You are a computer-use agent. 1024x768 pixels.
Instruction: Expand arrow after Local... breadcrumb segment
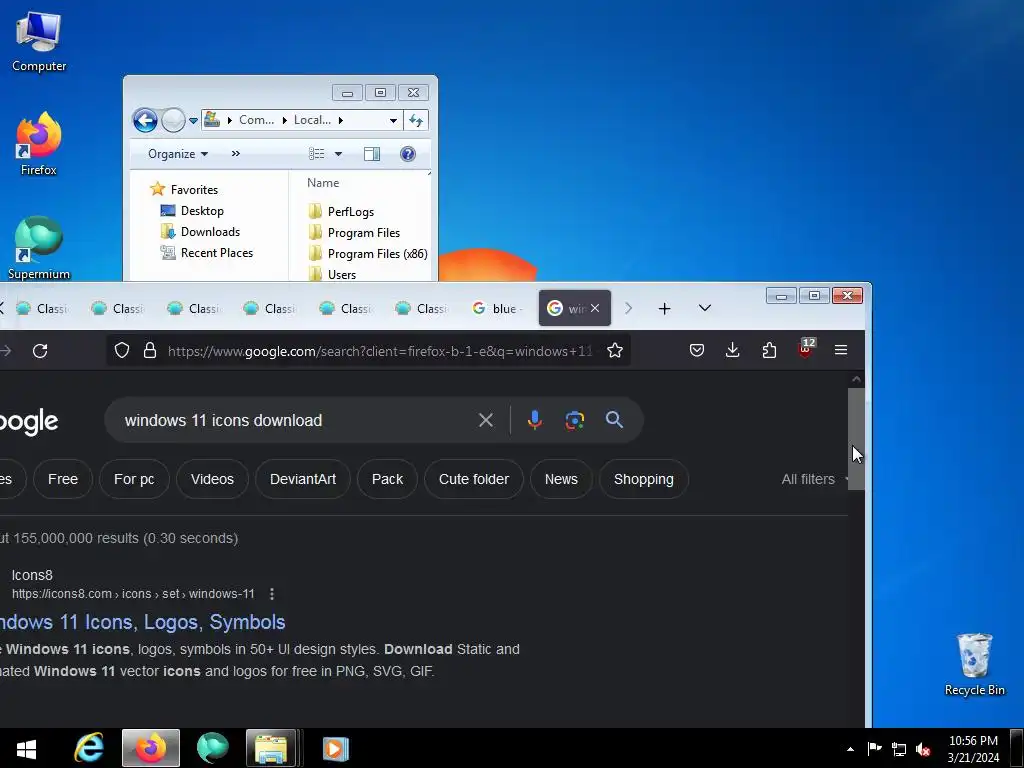340,120
